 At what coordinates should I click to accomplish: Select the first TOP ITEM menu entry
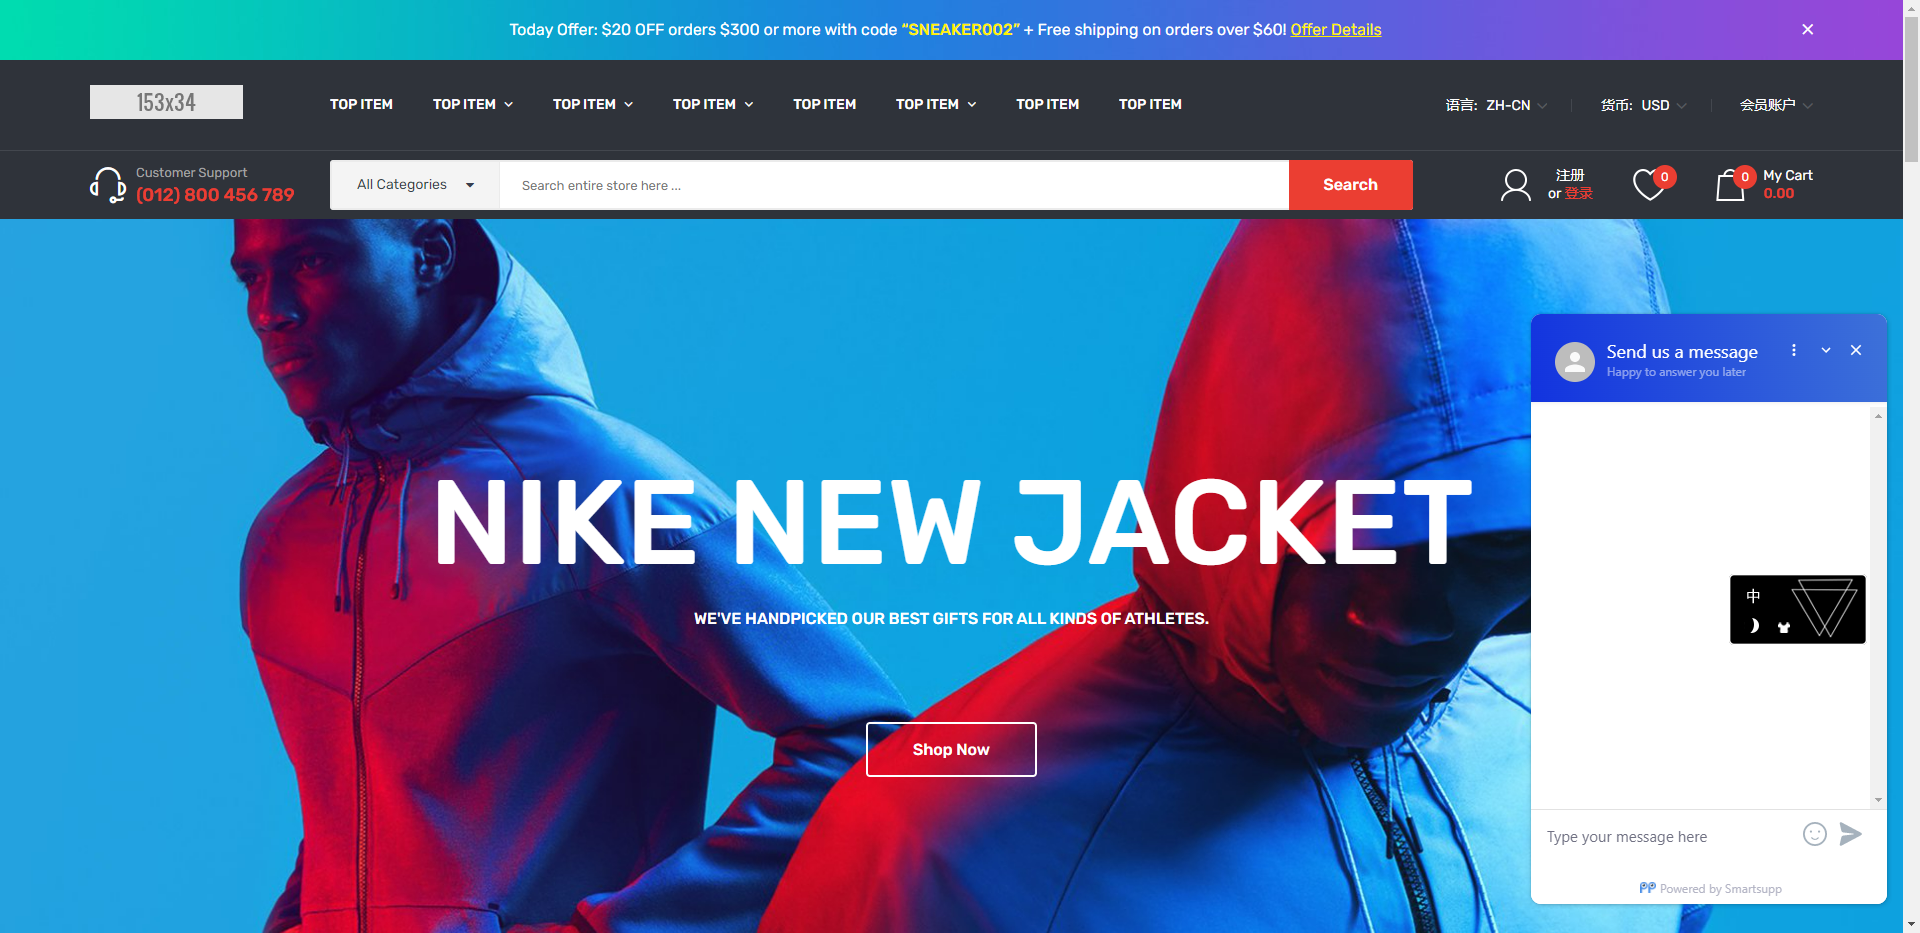tap(361, 104)
